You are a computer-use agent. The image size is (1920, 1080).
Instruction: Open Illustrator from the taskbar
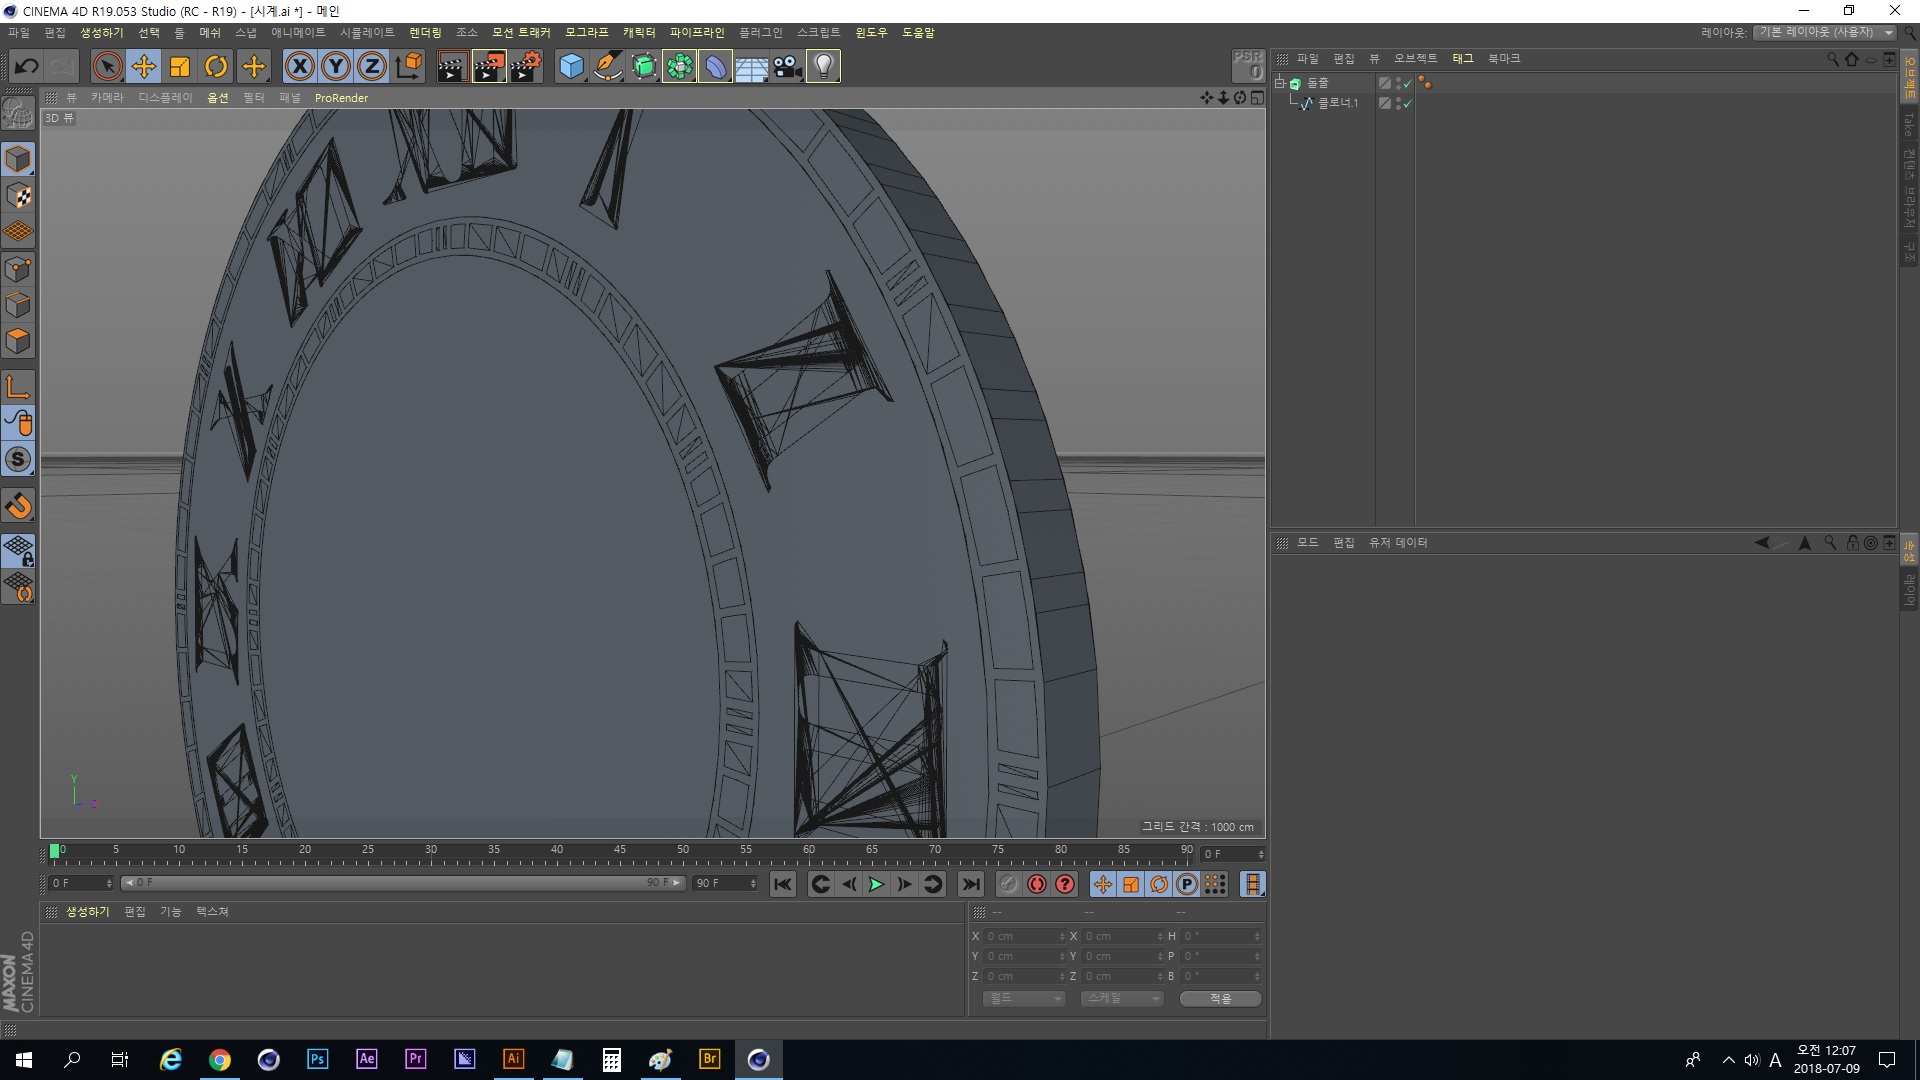pos(513,1059)
